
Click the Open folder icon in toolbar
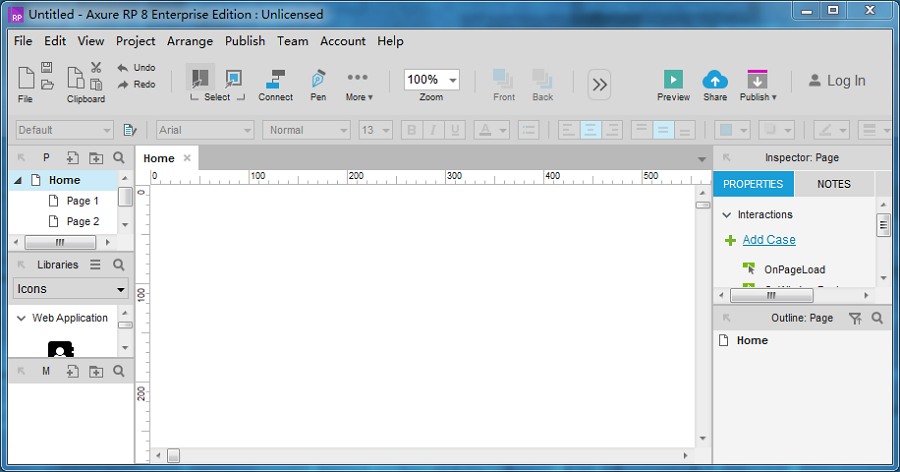(x=47, y=84)
